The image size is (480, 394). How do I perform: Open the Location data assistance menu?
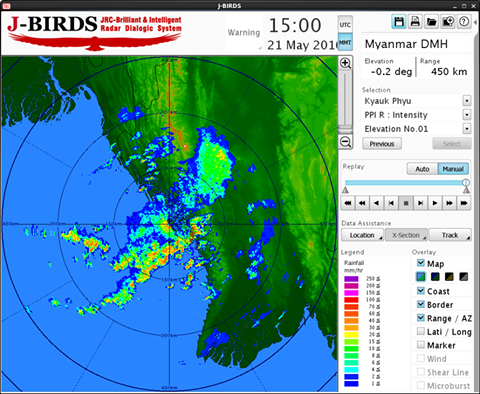coord(362,235)
